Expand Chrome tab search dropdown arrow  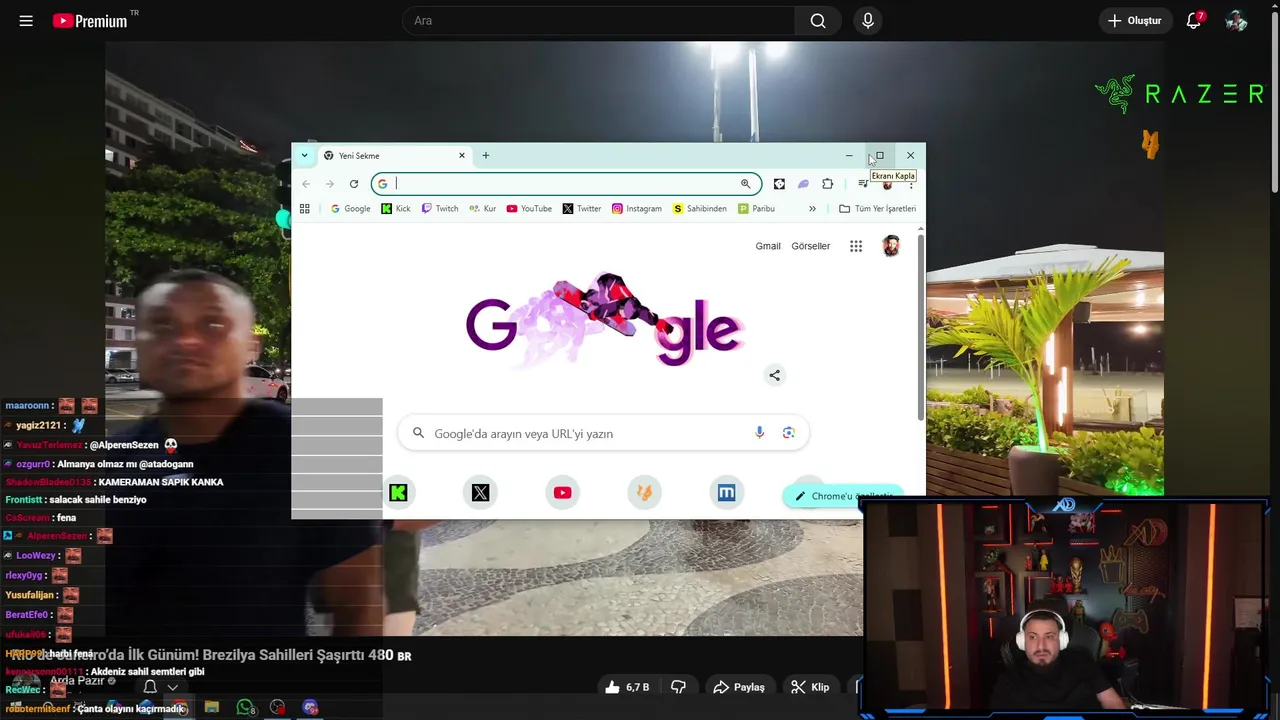pyautogui.click(x=304, y=155)
